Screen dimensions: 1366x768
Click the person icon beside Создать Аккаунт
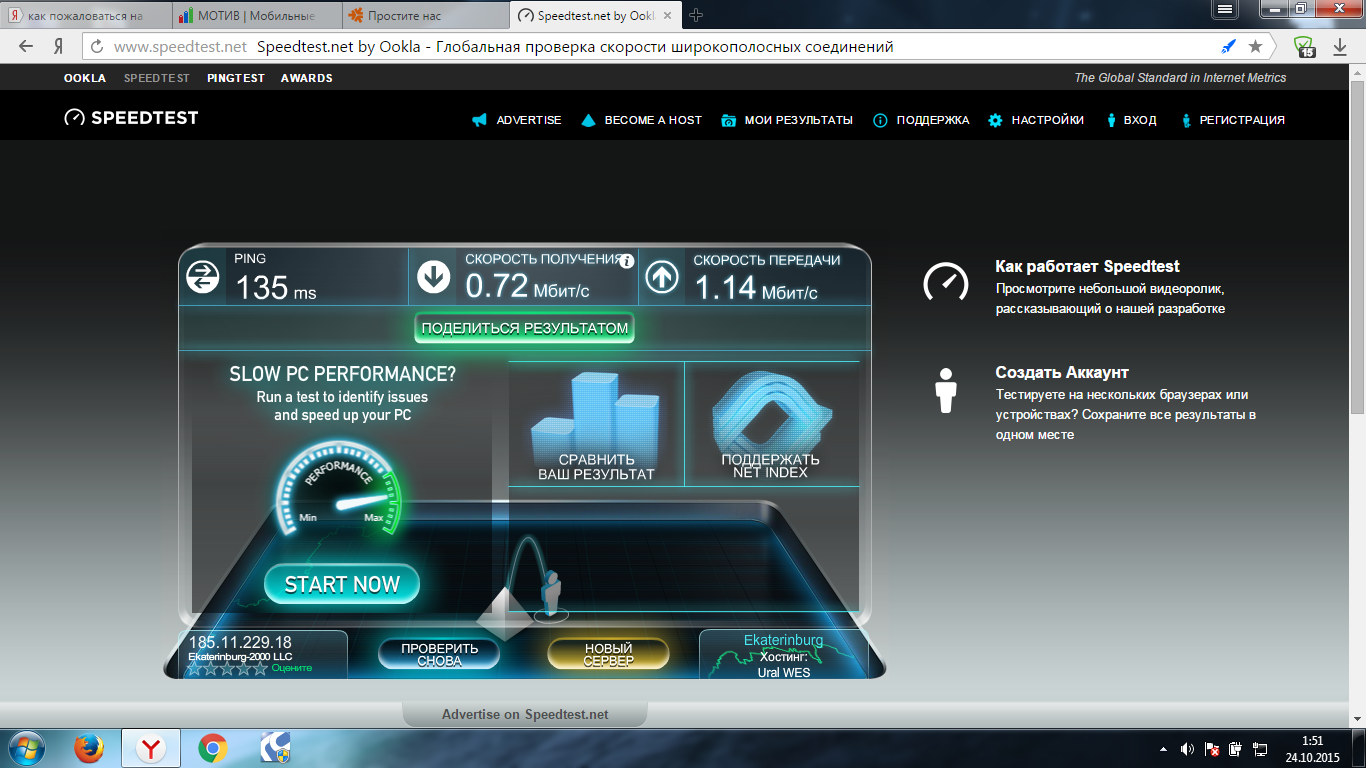946,391
